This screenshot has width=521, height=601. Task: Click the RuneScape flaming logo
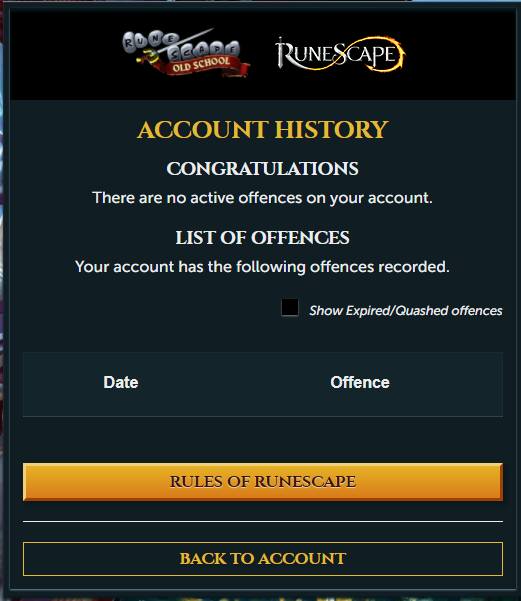point(340,54)
